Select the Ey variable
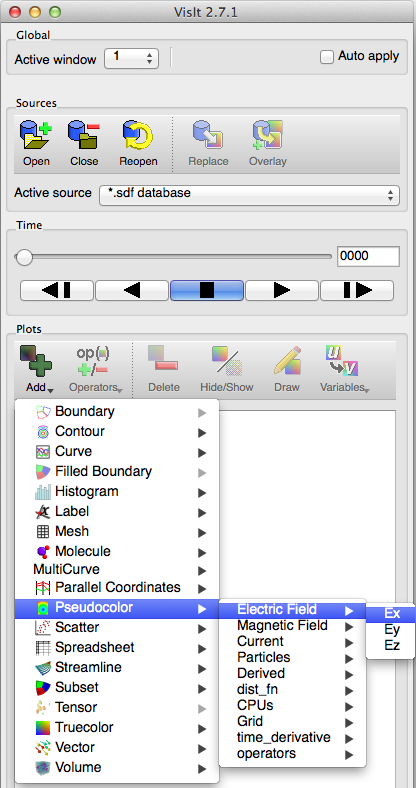The image size is (416, 788). pyautogui.click(x=391, y=629)
